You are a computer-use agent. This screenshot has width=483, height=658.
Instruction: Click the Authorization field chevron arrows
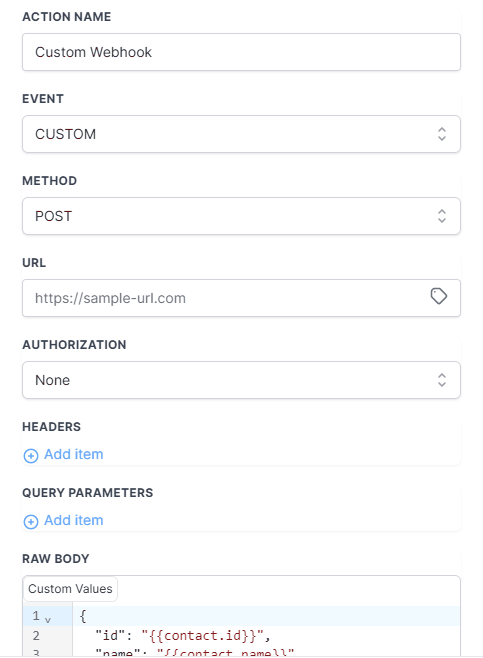point(441,380)
